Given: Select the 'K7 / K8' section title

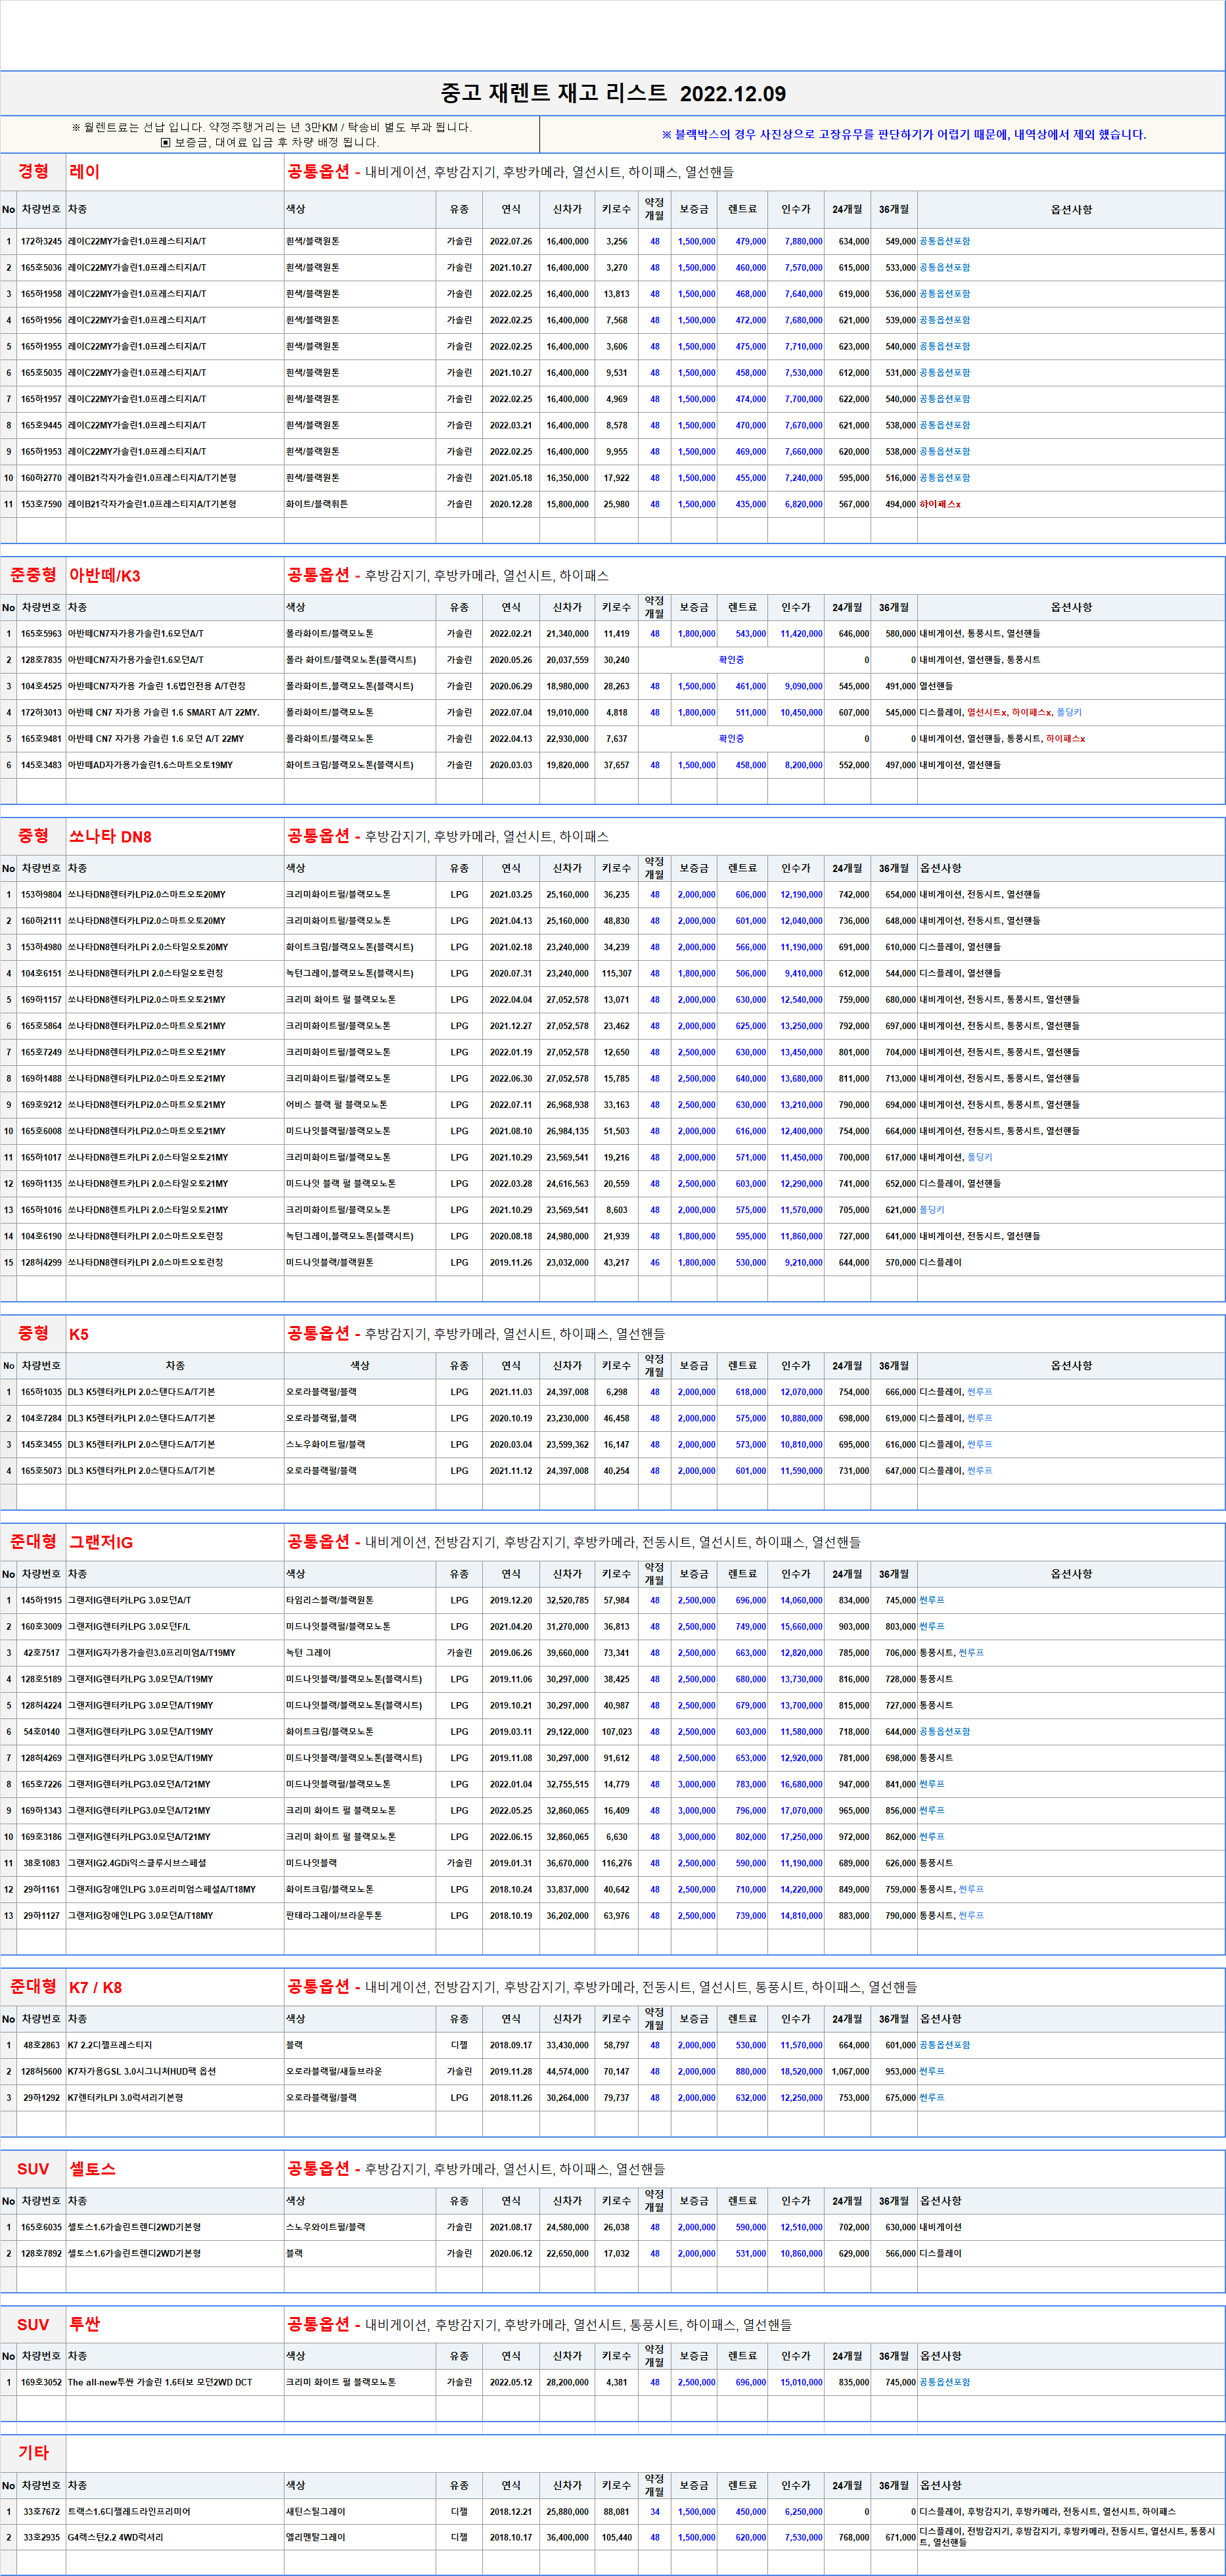Looking at the screenshot, I should click(x=95, y=1987).
